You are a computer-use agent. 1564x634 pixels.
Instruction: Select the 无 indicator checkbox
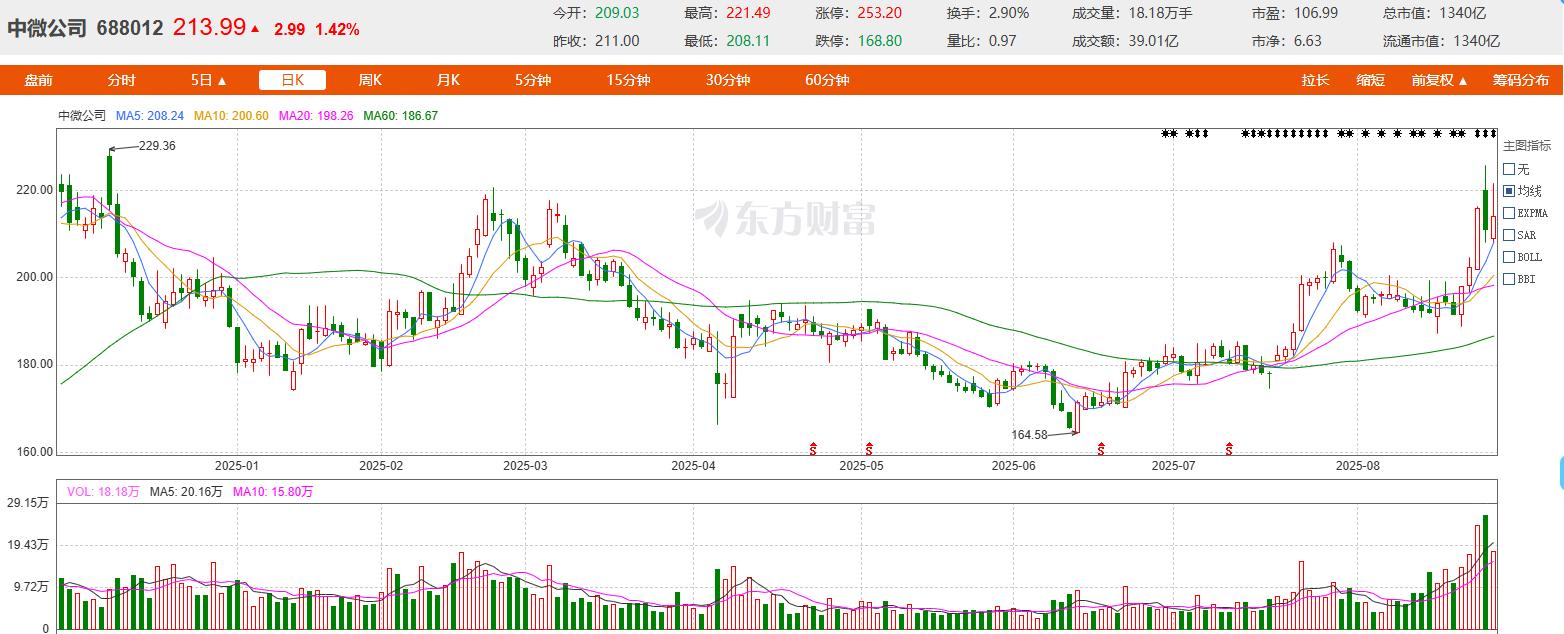[x=1510, y=169]
